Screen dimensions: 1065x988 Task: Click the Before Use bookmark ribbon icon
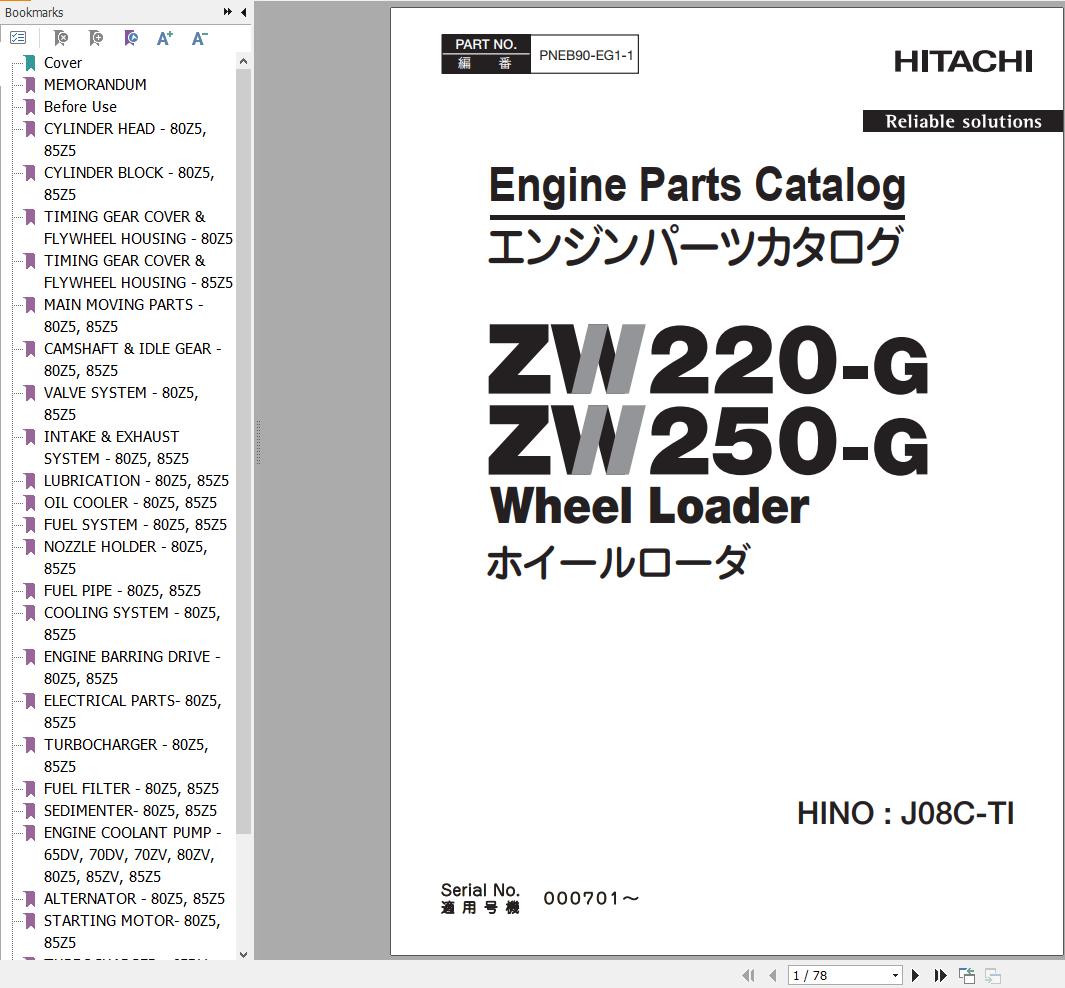pos(30,107)
